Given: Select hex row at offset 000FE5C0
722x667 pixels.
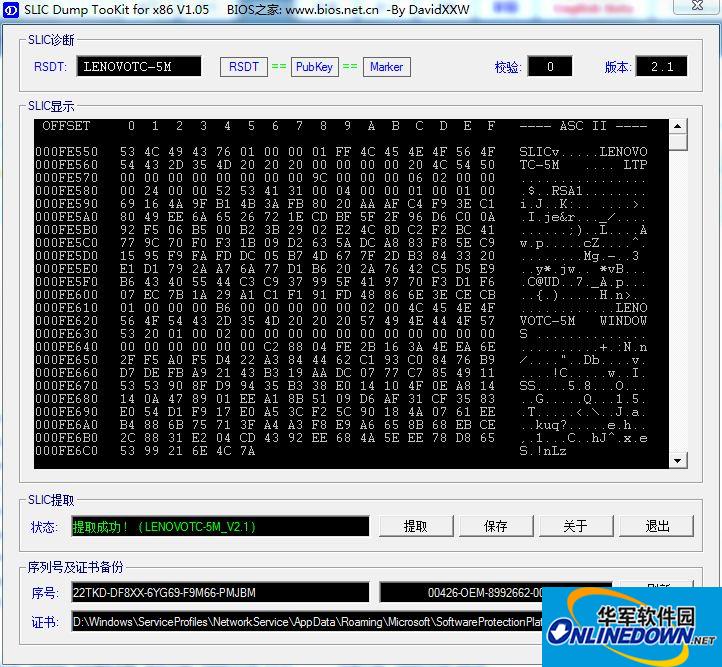Looking at the screenshot, I should [x=341, y=243].
